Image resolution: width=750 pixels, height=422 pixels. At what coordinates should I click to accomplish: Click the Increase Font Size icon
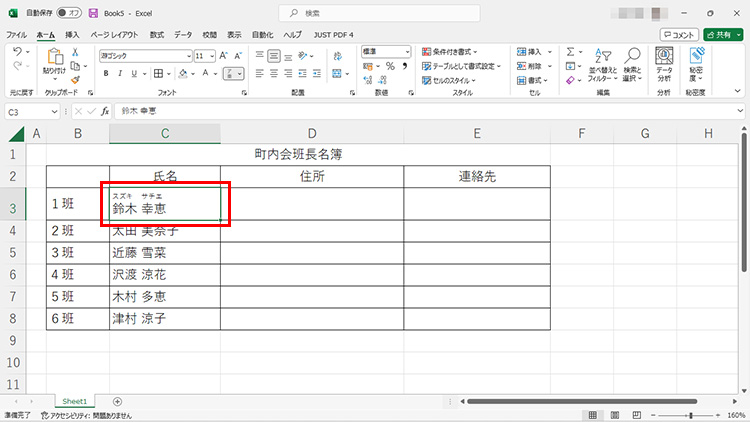225,56
